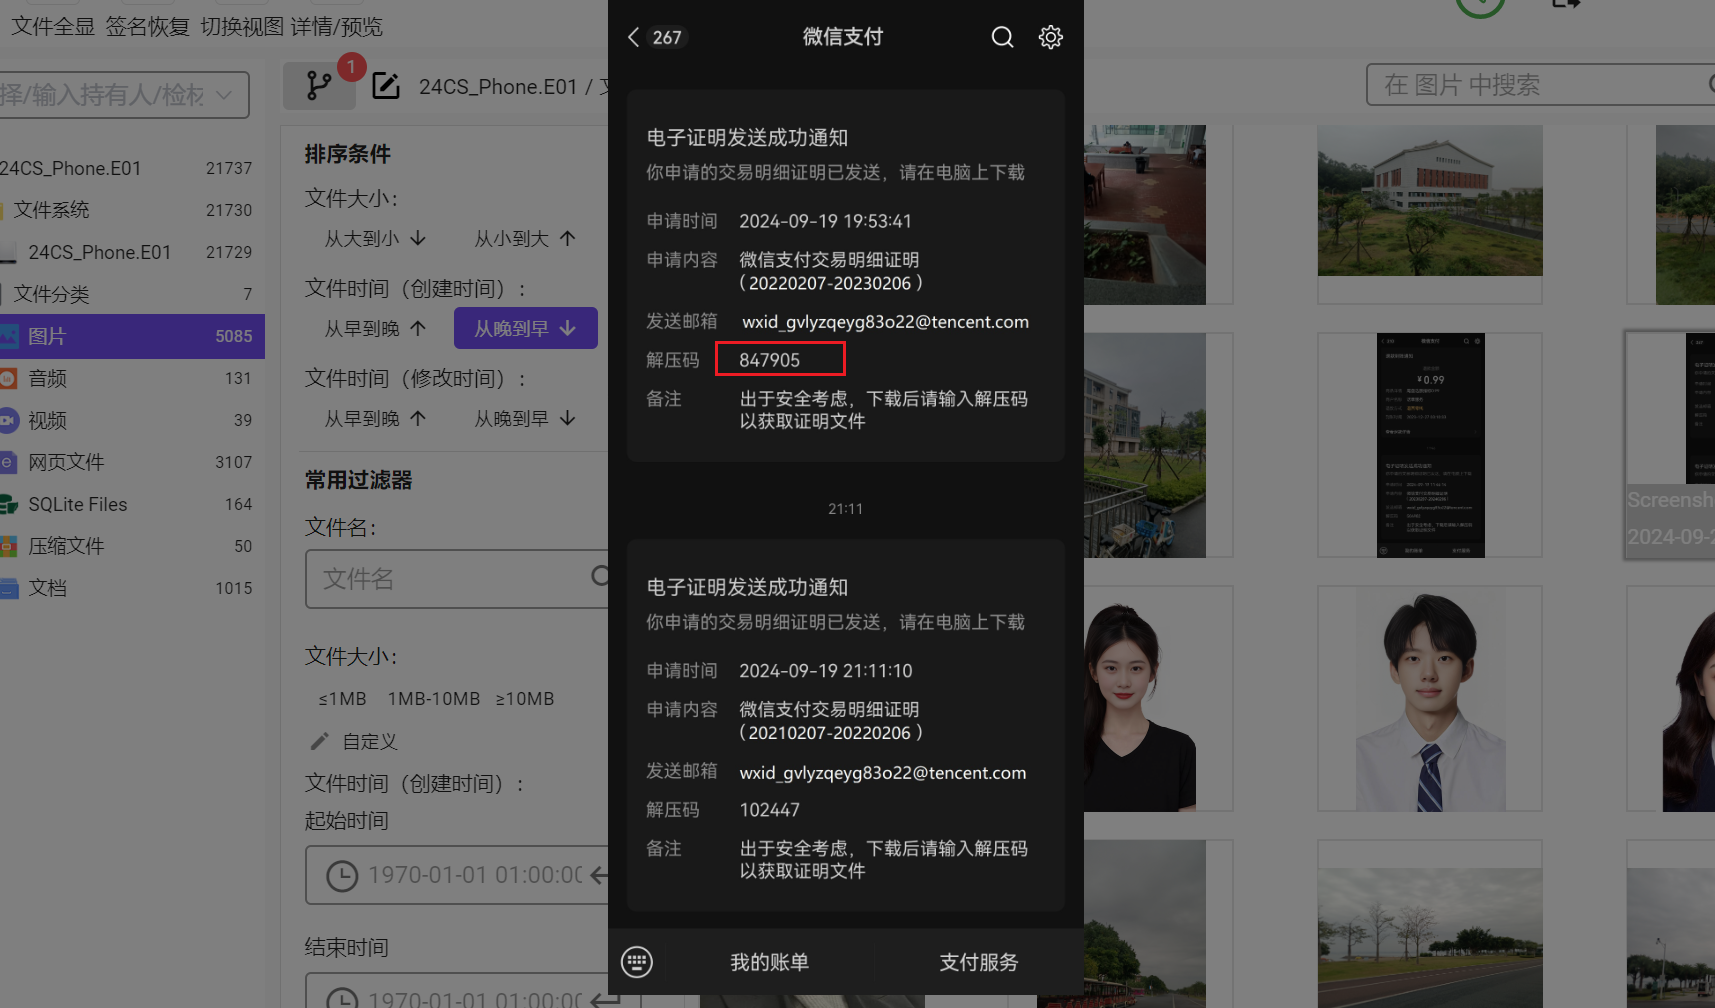Open the building with lawn thumbnail
Image resolution: width=1715 pixels, height=1008 pixels.
coord(1430,200)
